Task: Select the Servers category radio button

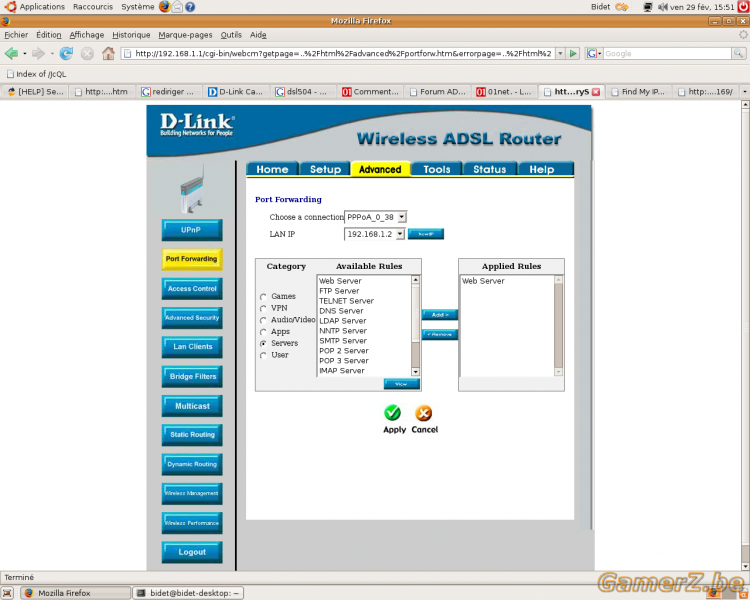Action: (263, 344)
